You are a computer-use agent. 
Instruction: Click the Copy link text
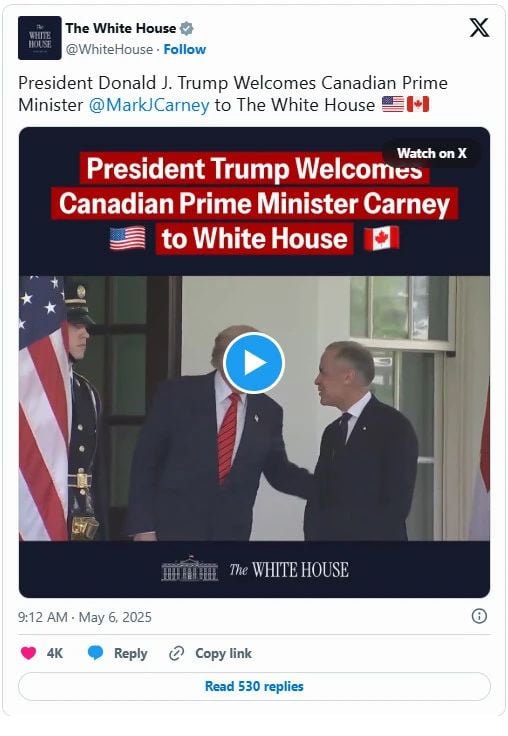pos(223,653)
